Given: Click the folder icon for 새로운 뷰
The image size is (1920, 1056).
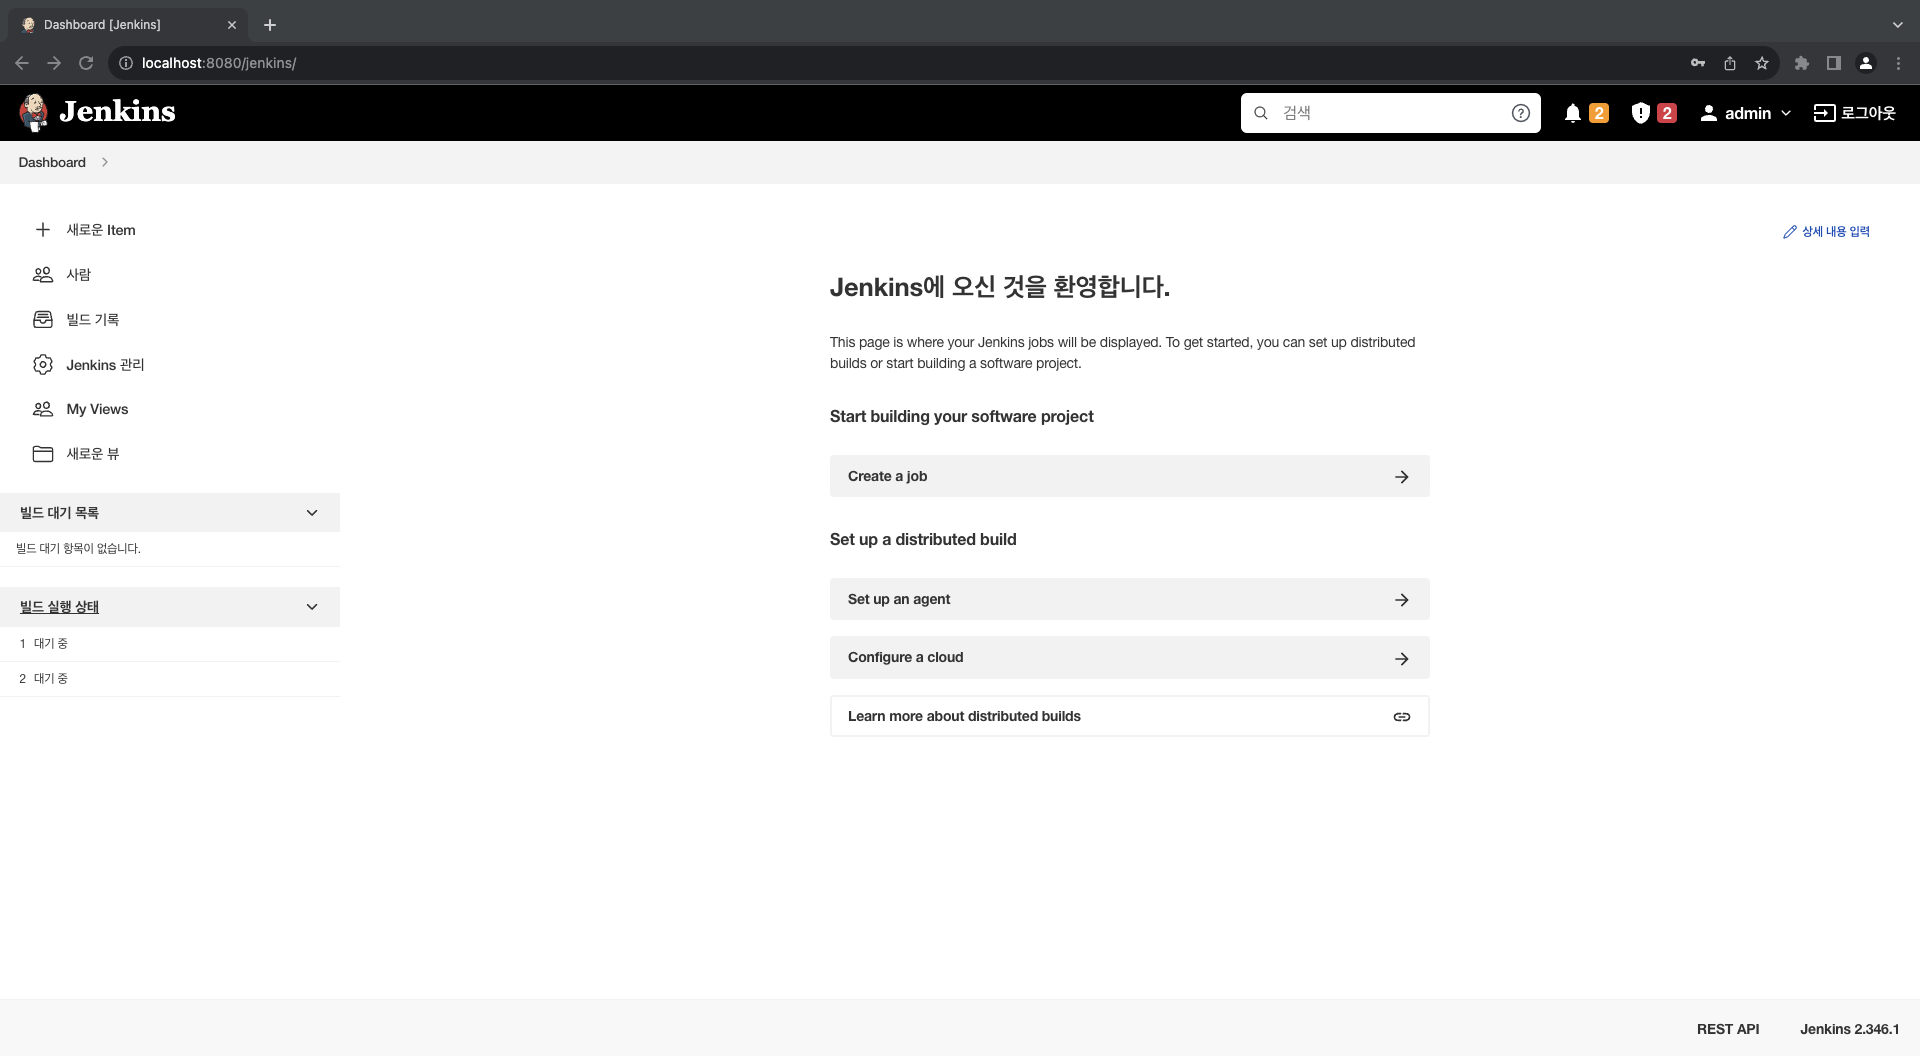Looking at the screenshot, I should tap(43, 454).
